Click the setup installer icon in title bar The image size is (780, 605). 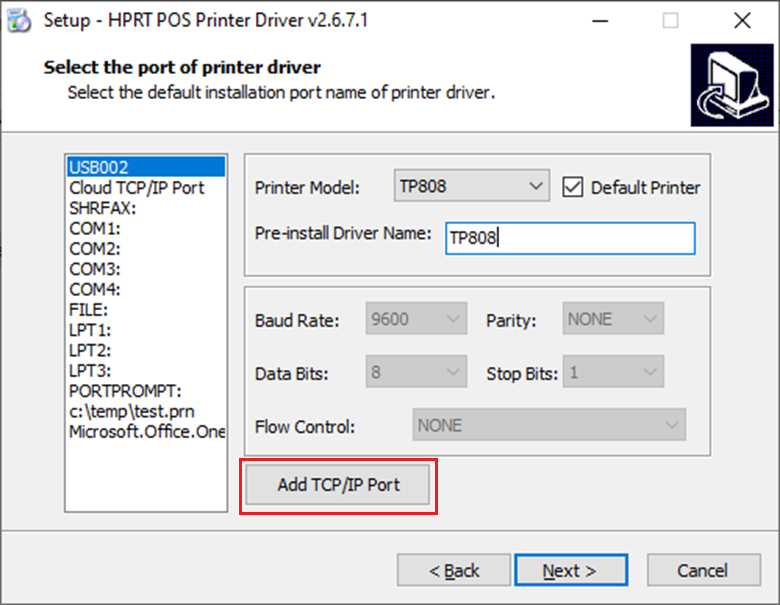19,20
